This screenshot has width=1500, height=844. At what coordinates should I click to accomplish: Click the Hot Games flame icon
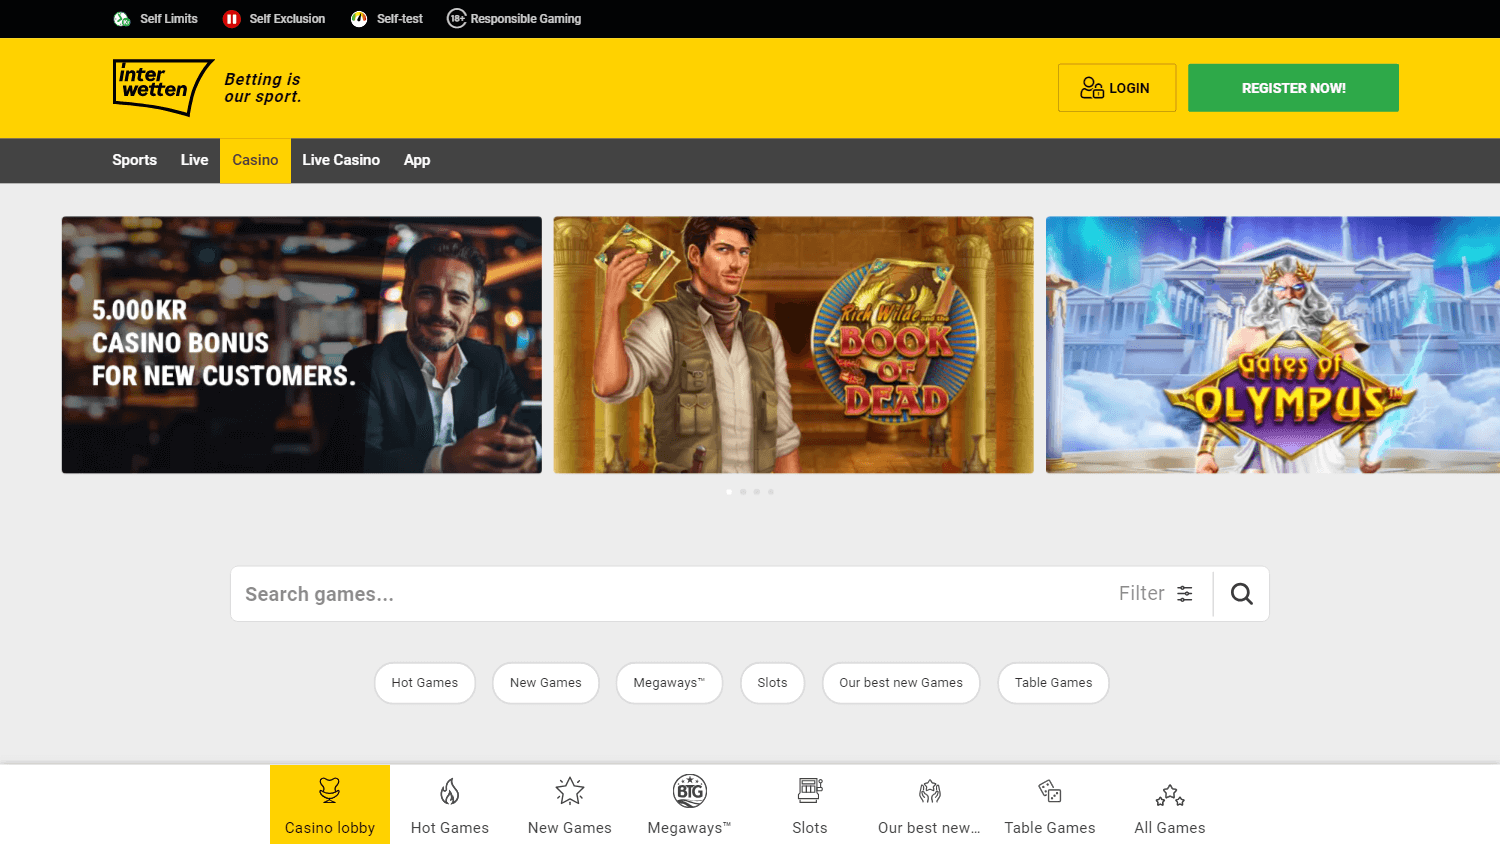[x=450, y=792]
